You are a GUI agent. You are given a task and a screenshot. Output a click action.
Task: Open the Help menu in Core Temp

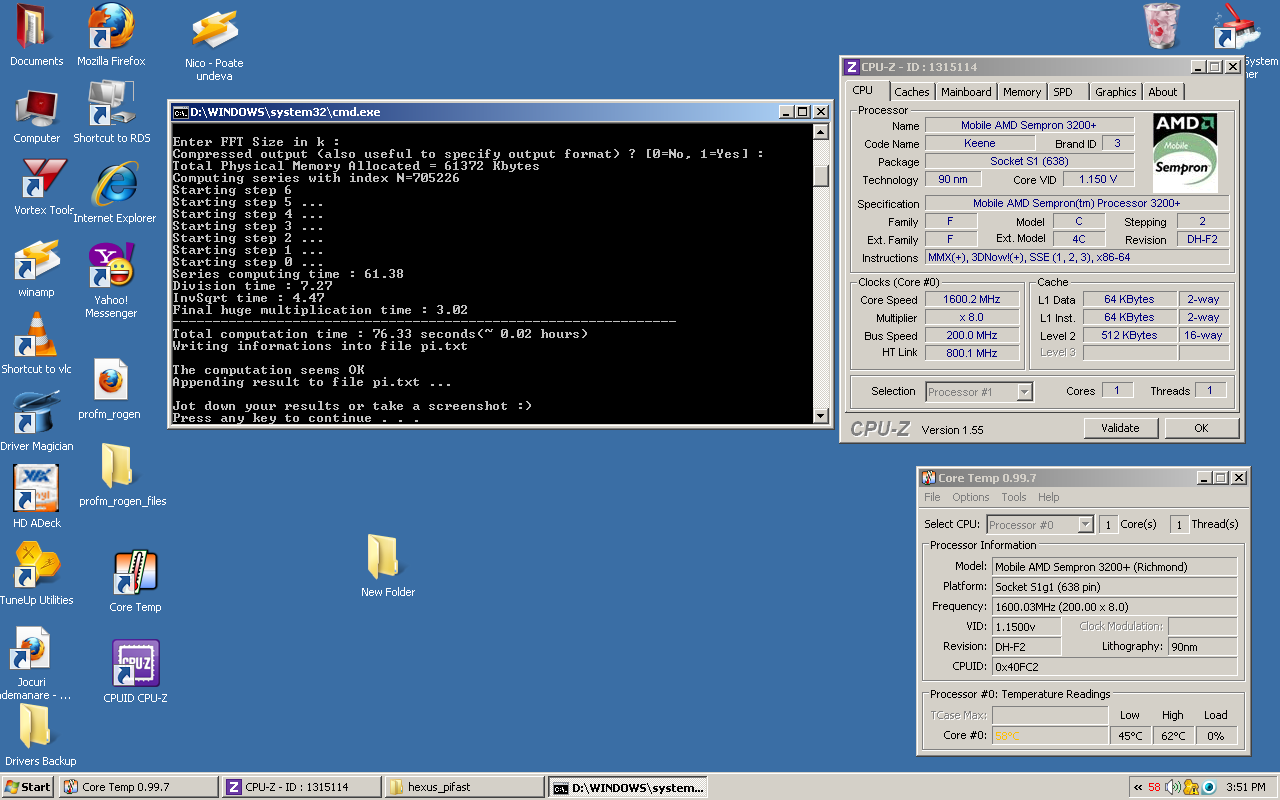1048,497
